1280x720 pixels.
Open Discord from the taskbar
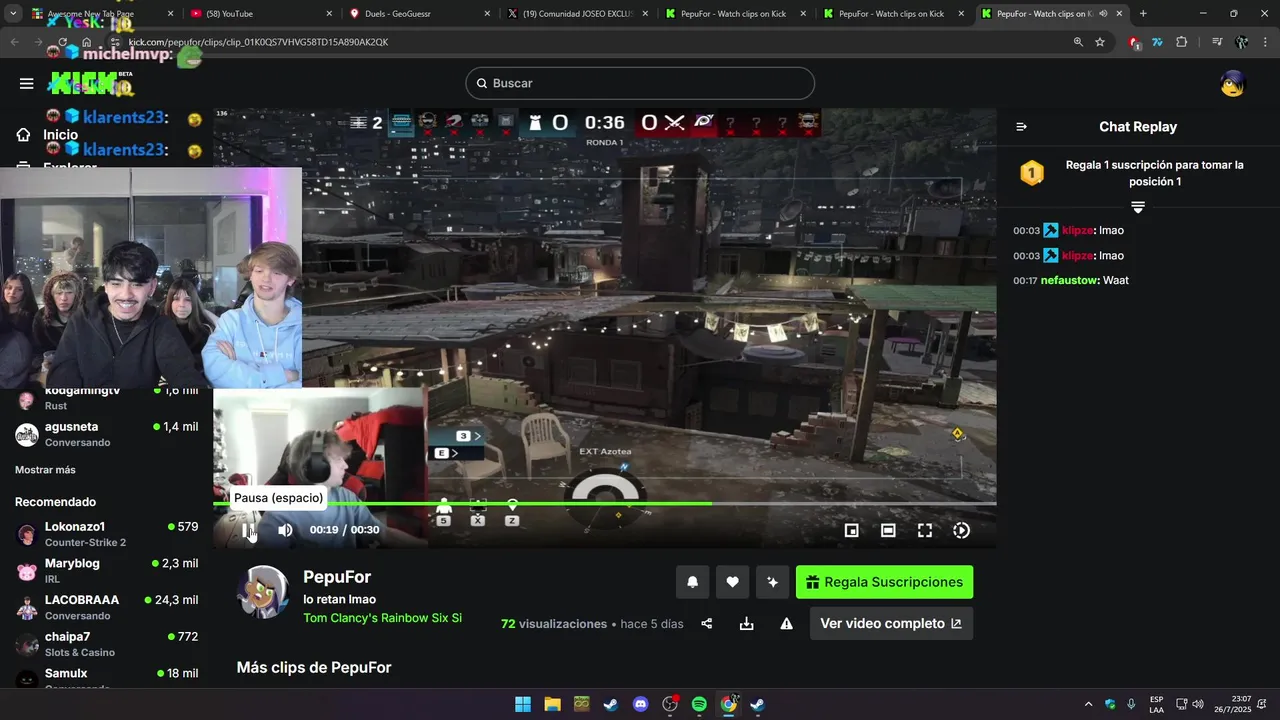point(641,704)
